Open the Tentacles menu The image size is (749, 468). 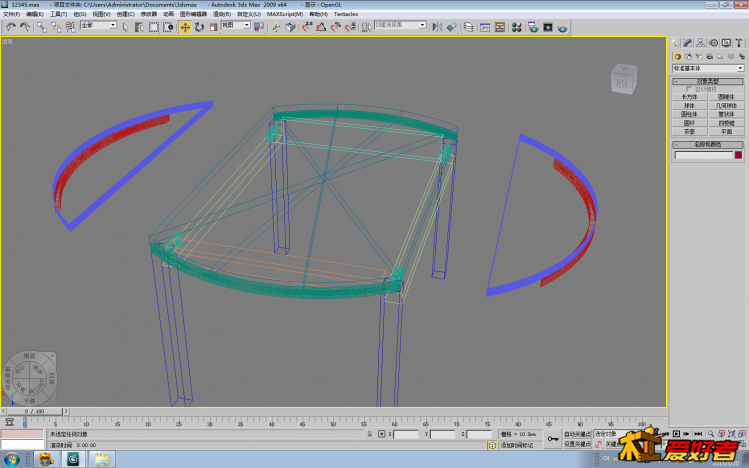pyautogui.click(x=346, y=14)
